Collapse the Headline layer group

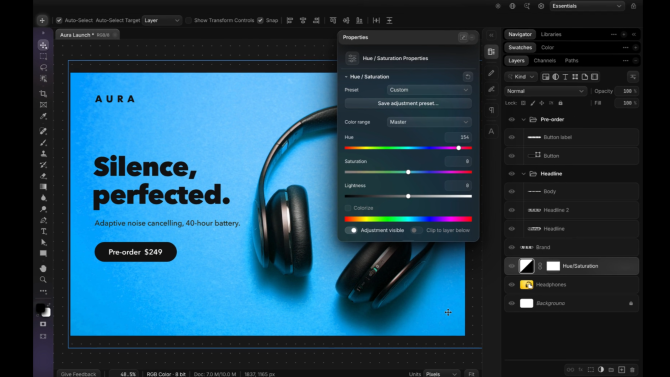coord(523,174)
